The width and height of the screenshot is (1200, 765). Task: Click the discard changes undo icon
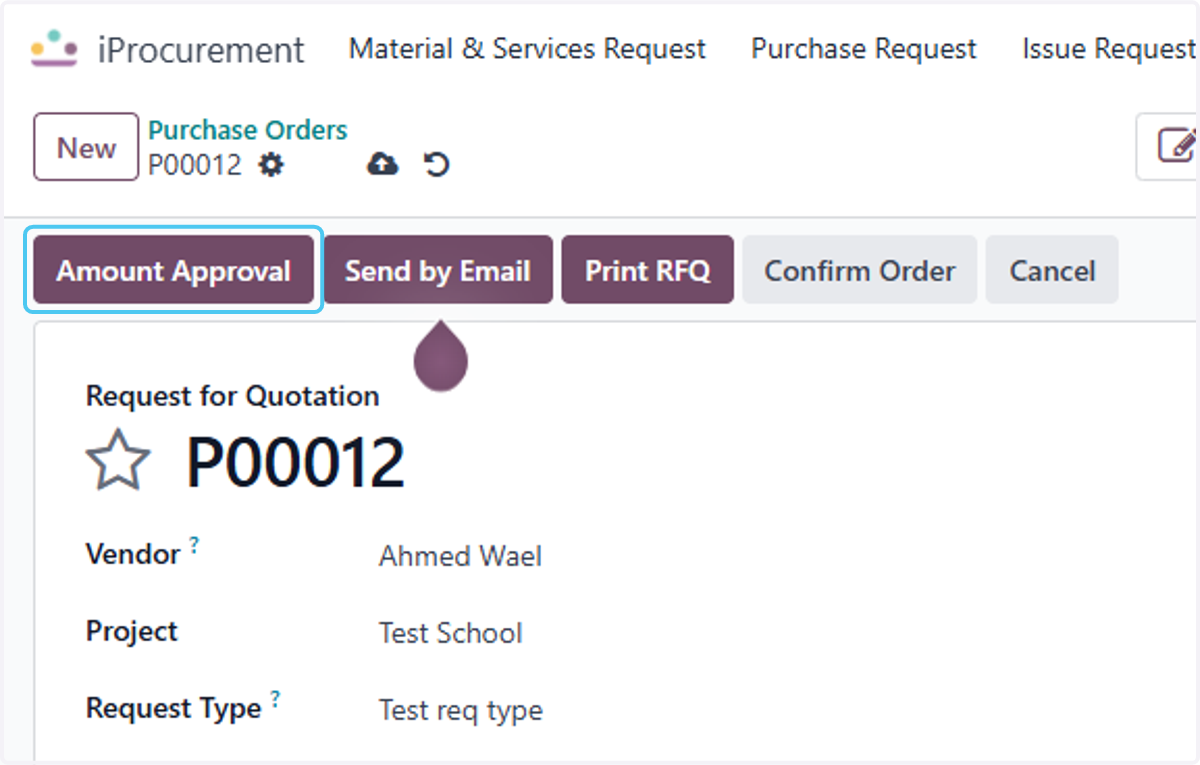[x=436, y=164]
